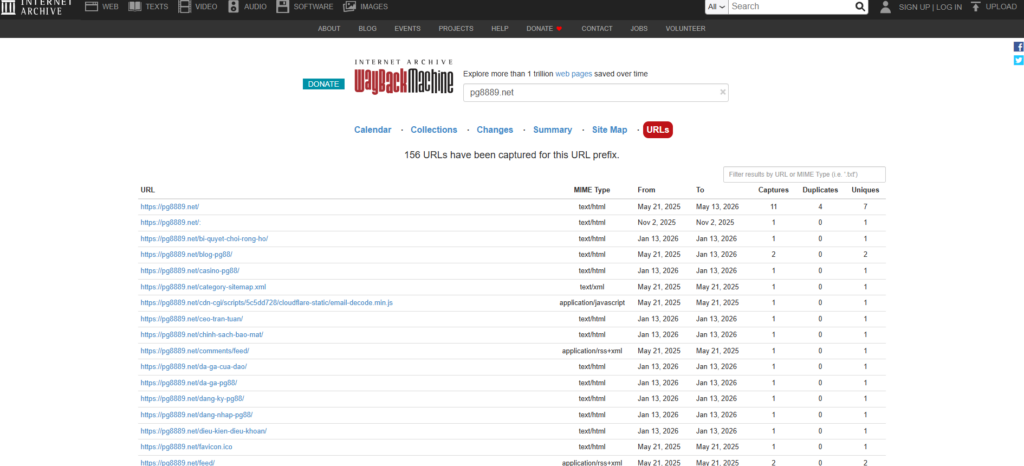The width and height of the screenshot is (1024, 466).
Task: Open the category-sitemap.xml URL link
Action: (203, 287)
